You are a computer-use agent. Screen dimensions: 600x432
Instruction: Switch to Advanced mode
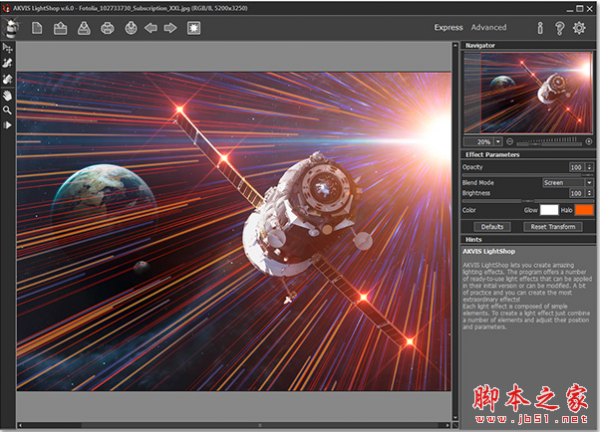[x=489, y=27]
